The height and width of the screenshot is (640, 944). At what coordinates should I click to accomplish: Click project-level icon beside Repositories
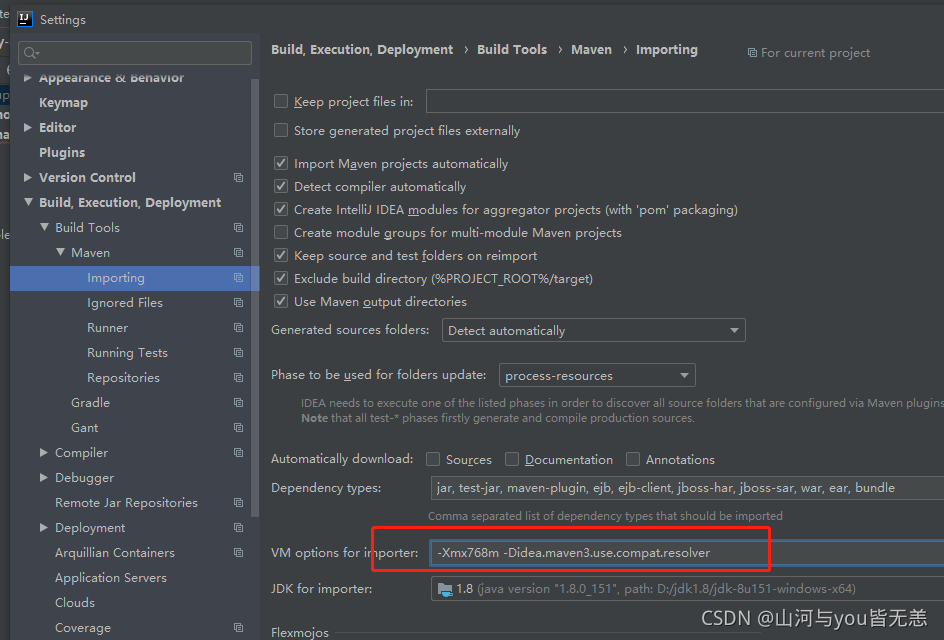(x=238, y=377)
